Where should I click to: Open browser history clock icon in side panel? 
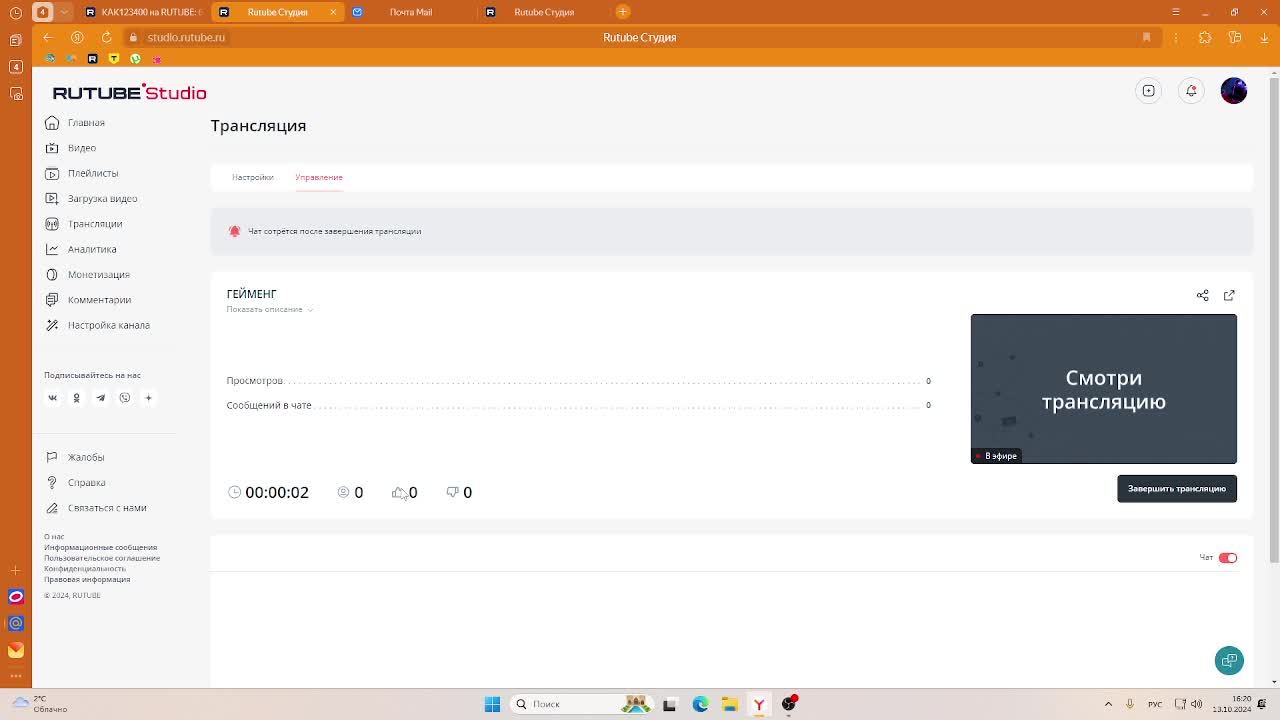(x=15, y=13)
